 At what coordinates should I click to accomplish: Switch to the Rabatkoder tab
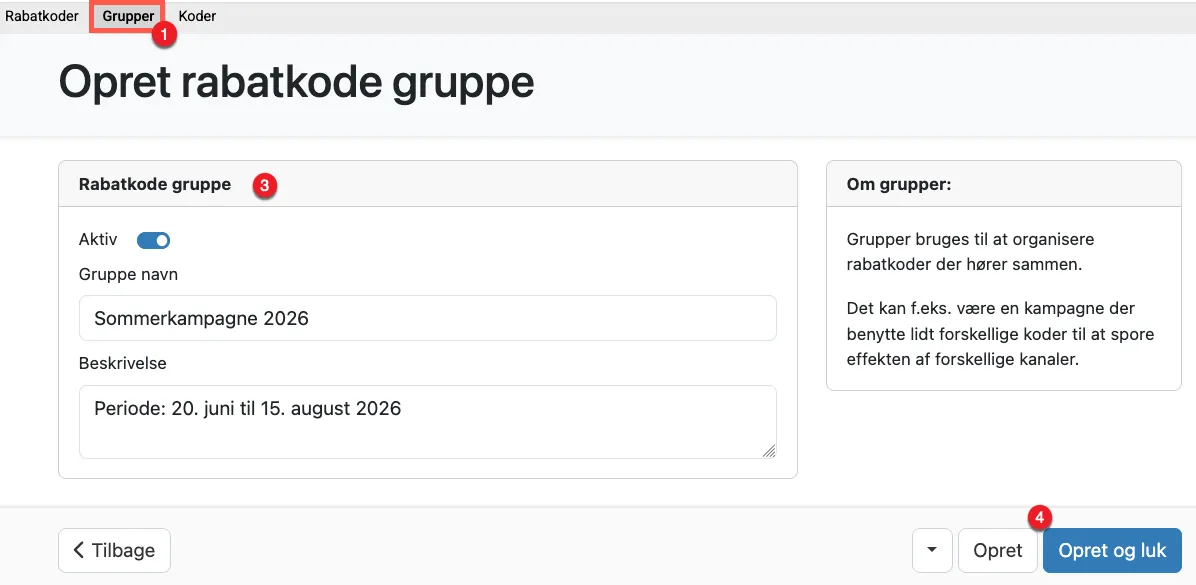pyautogui.click(x=41, y=15)
